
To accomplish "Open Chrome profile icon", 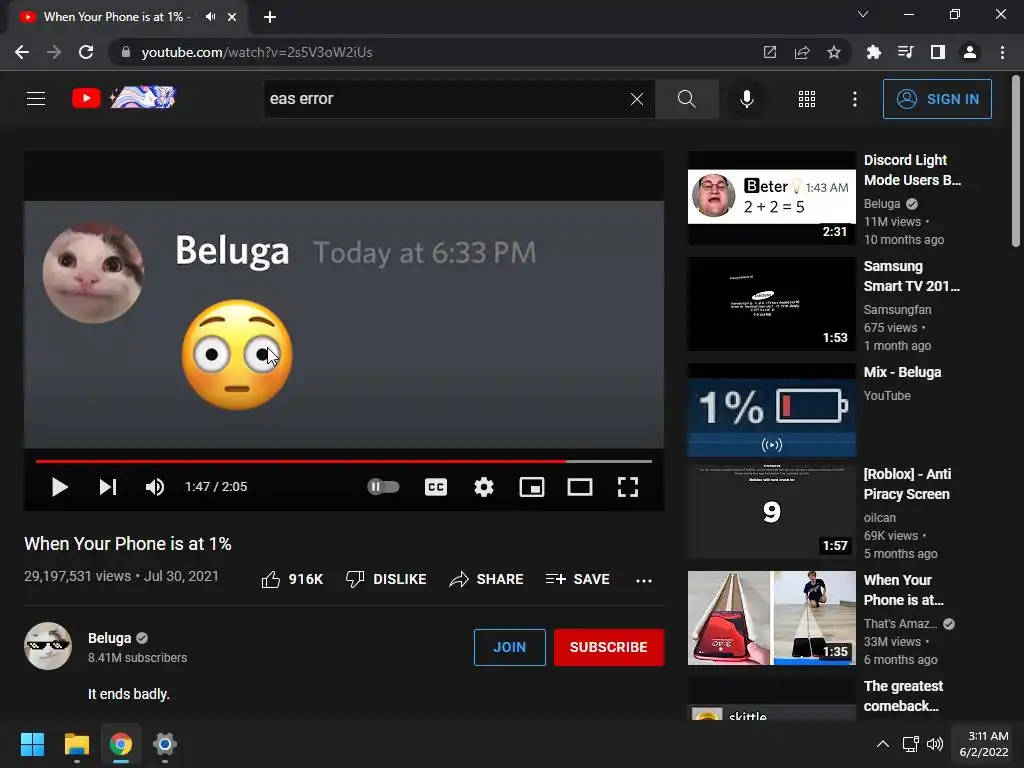I will pyautogui.click(x=970, y=52).
